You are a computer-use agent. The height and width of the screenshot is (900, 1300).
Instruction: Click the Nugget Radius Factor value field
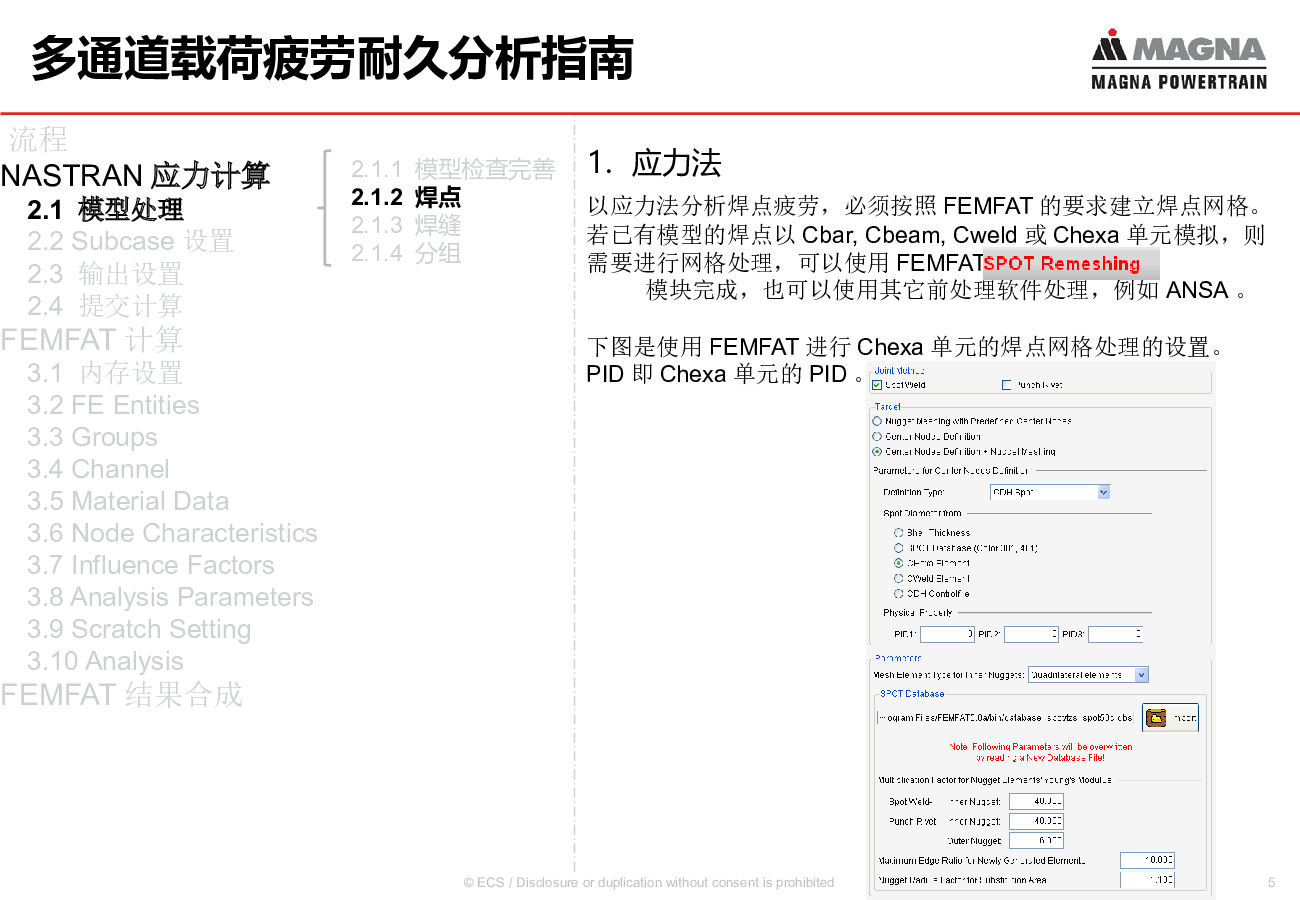coord(1147,880)
